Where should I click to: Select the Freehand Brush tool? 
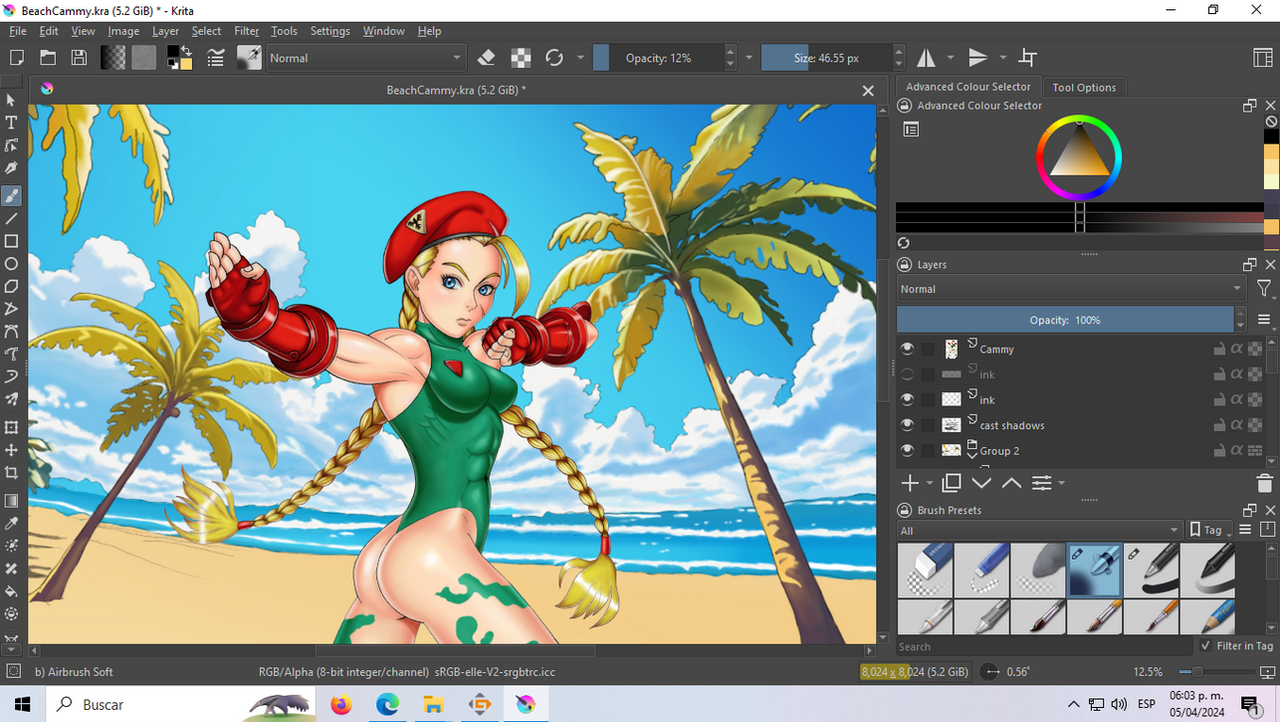coord(11,195)
